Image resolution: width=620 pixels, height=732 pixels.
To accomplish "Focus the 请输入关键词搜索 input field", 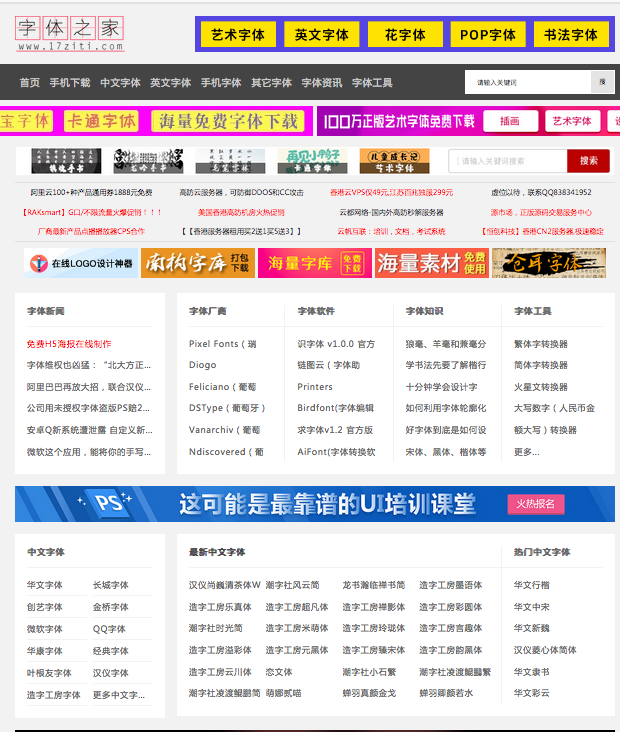I will tap(508, 161).
